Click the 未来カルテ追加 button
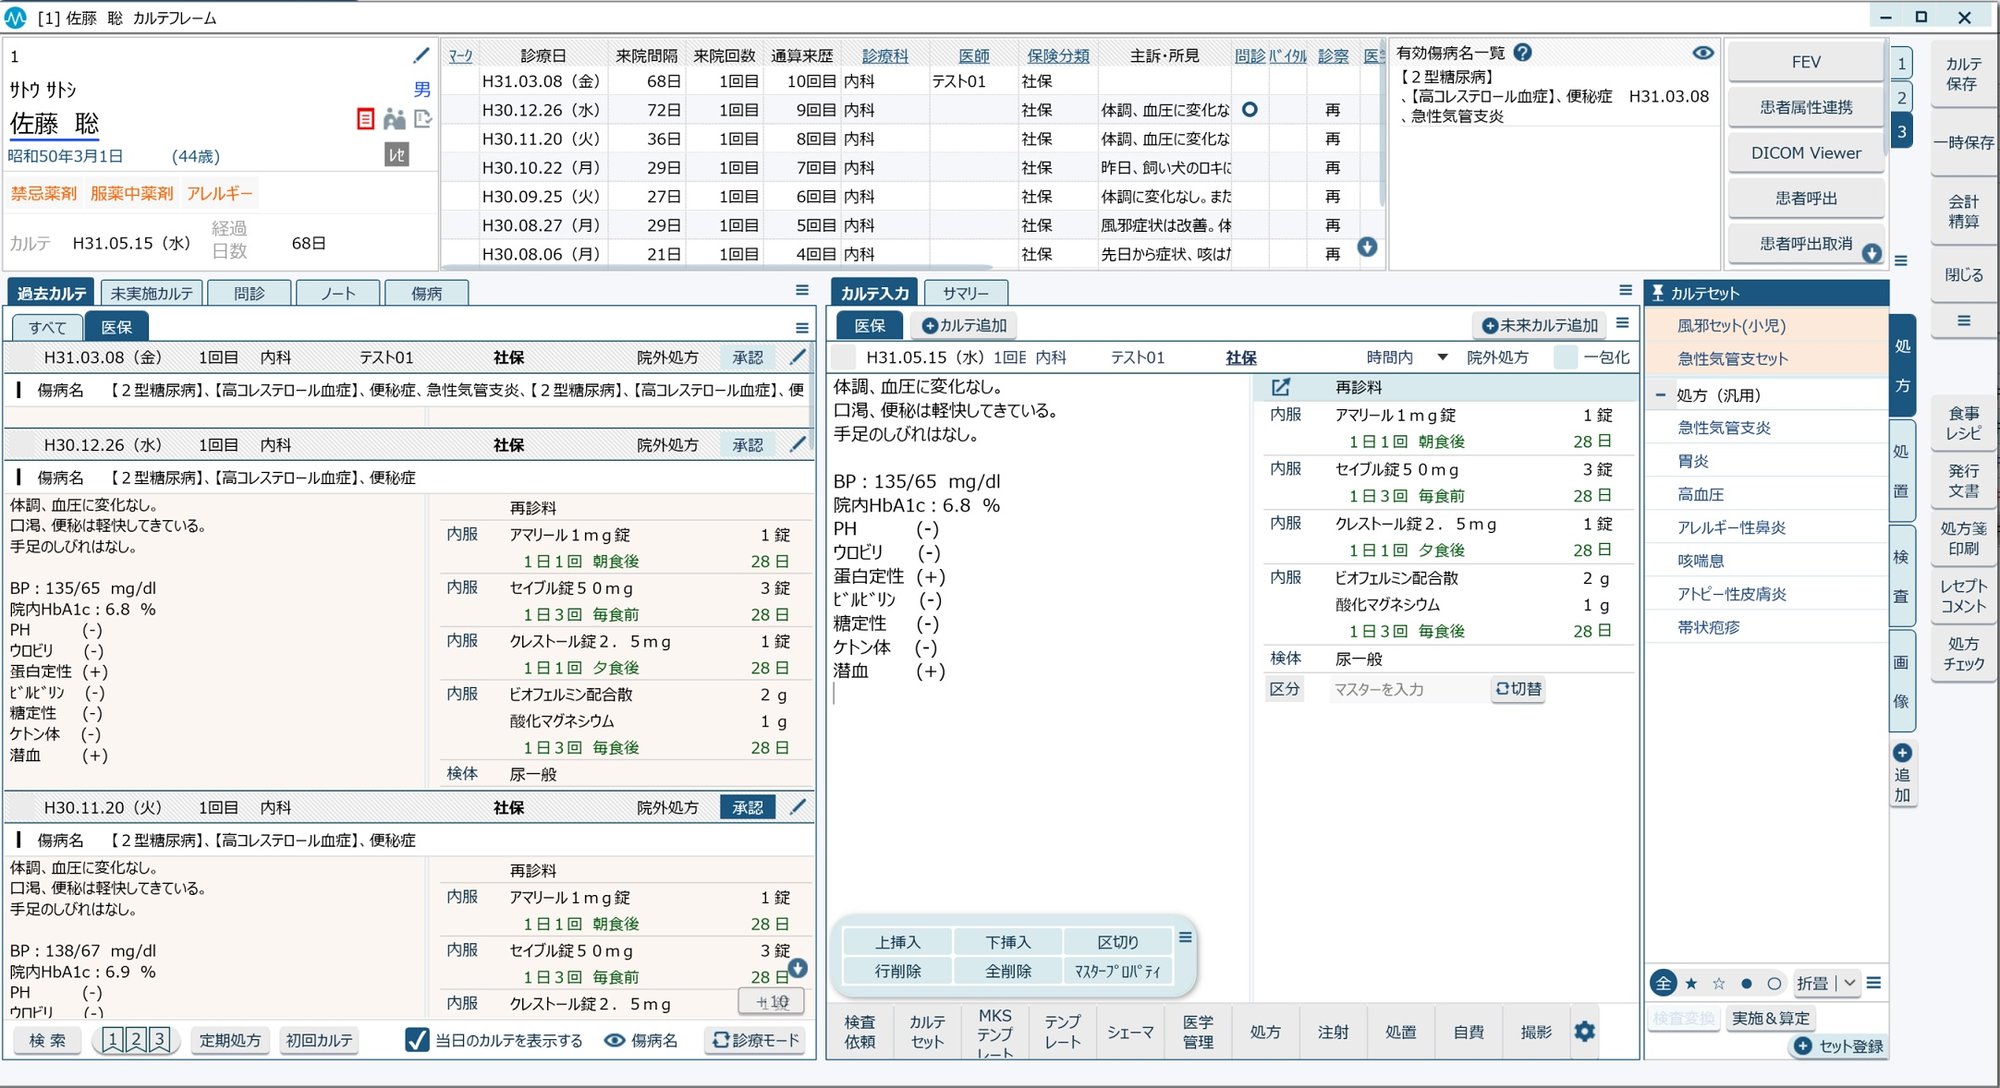Viewport: 2000px width, 1088px height. coord(1539,325)
